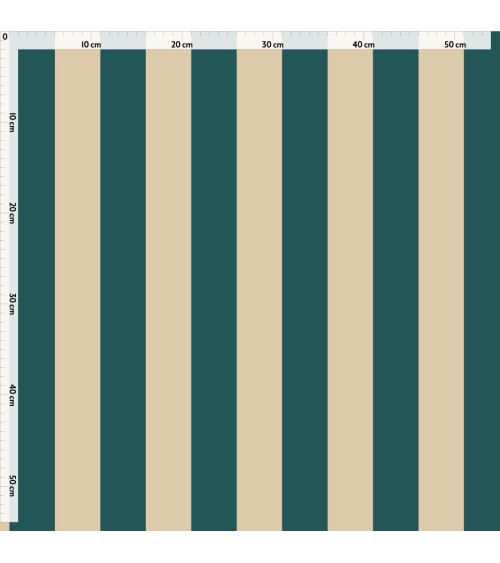Click the '20 cm' label on left ruler

(x=12, y=213)
